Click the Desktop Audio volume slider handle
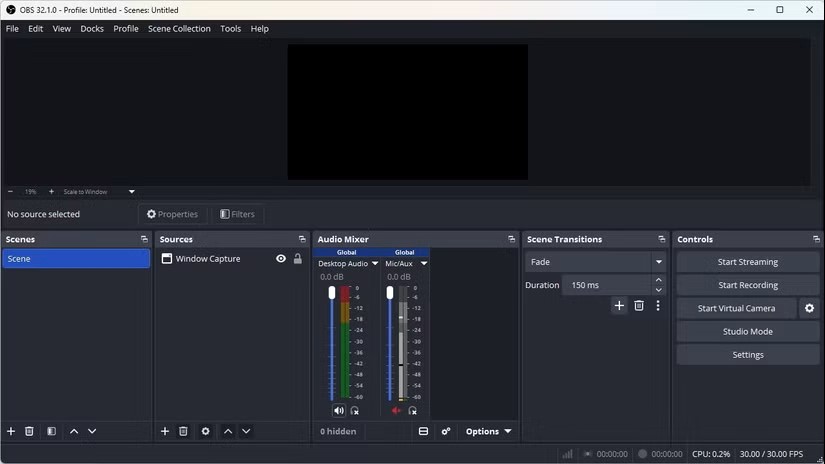Screen dimensions: 825x464 point(332,293)
